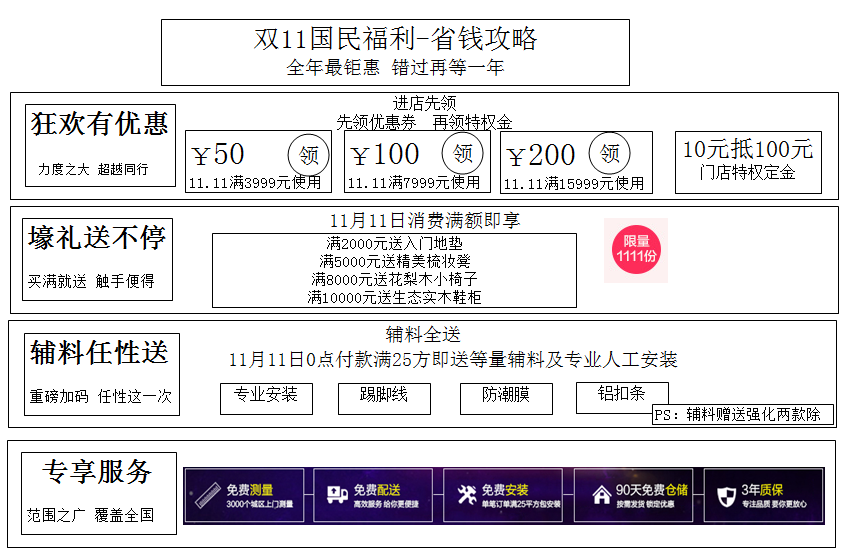The image size is (858, 549).
Task: Click the ¥200 amount text
Action: pyautogui.click(x=541, y=155)
